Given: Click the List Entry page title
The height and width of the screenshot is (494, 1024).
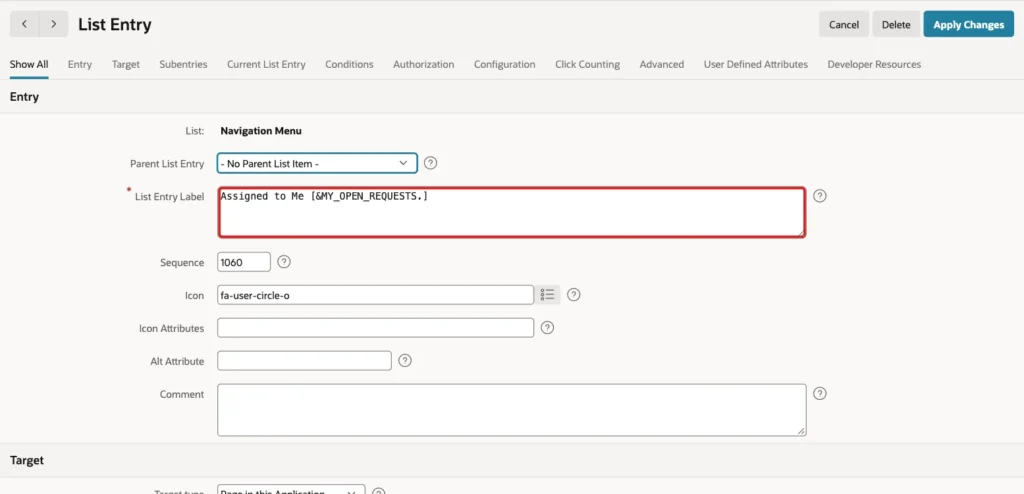Looking at the screenshot, I should point(115,25).
